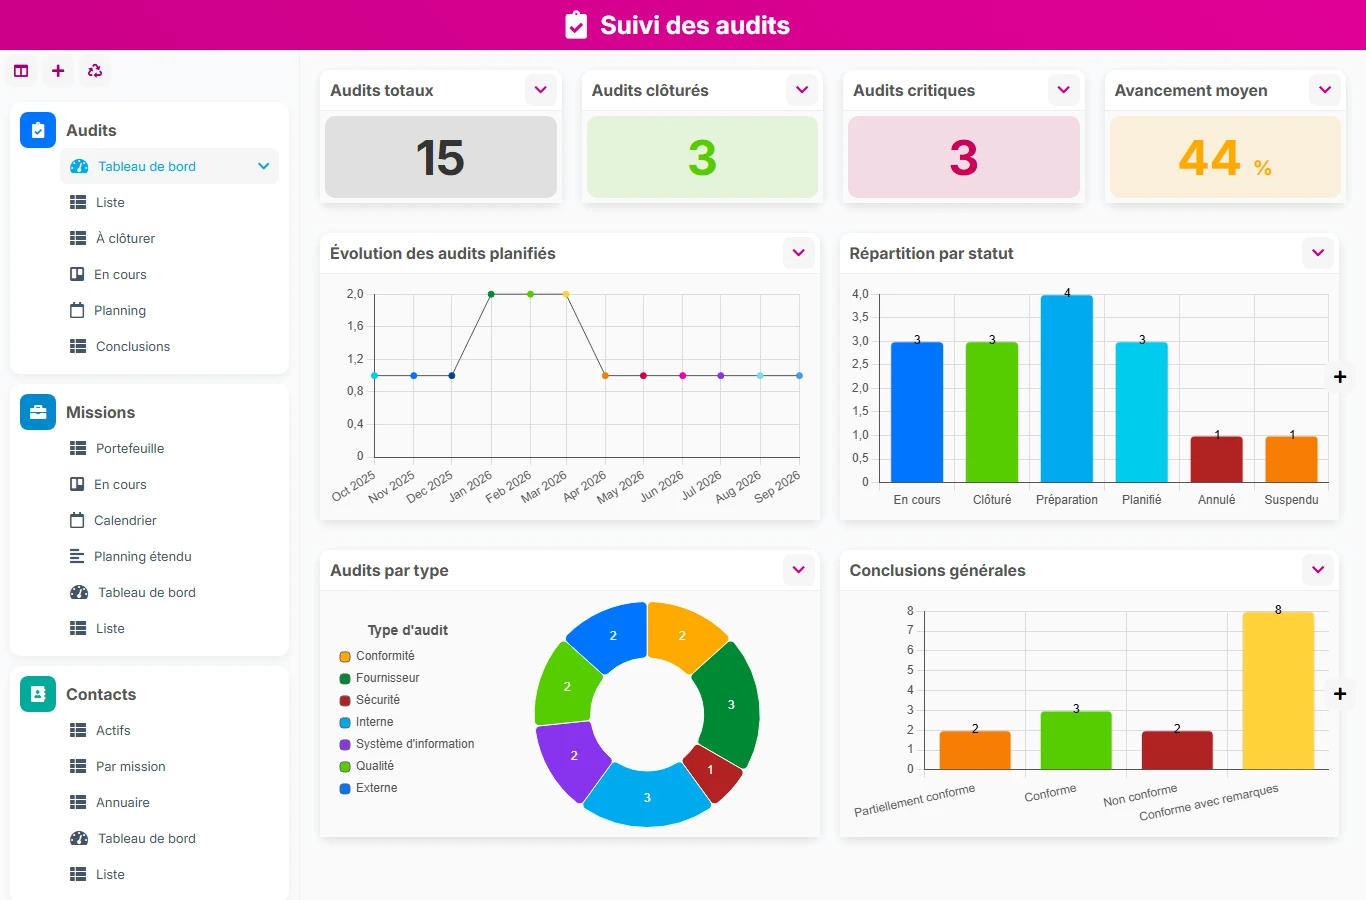Click the lines icon beside Planning étendu
Screen dimensions: 1366x900
coord(77,556)
